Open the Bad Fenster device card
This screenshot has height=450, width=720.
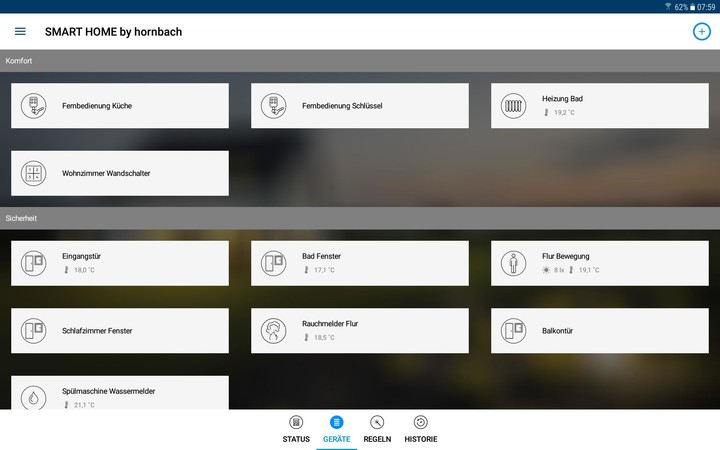coord(360,263)
